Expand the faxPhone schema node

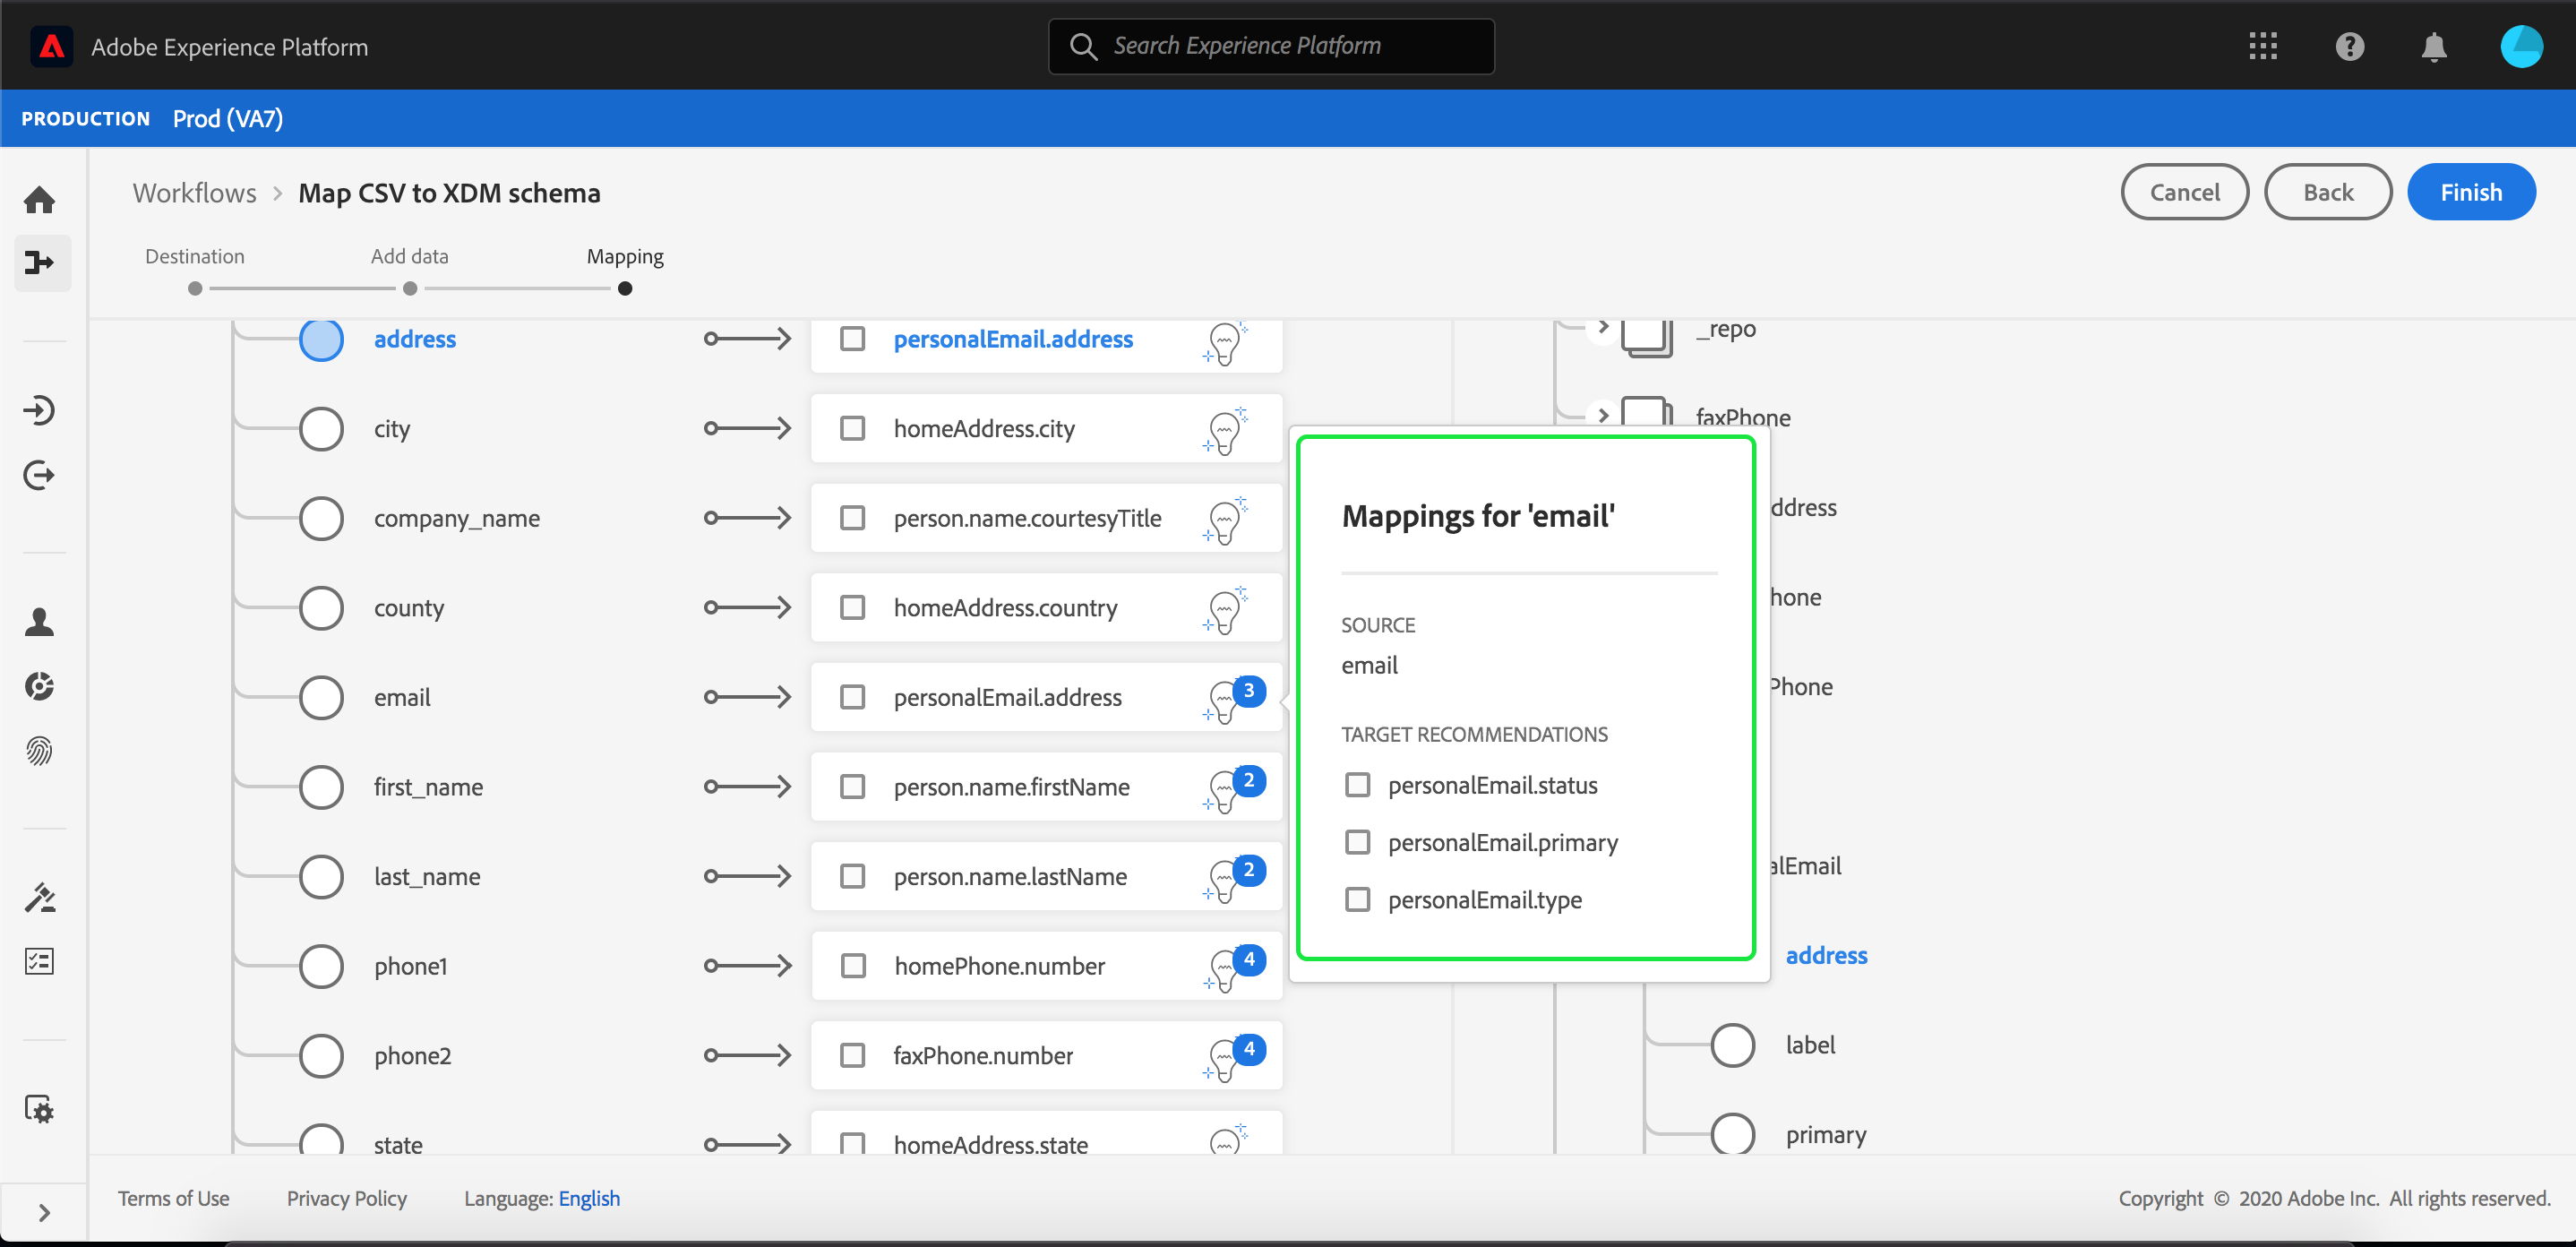(1603, 415)
